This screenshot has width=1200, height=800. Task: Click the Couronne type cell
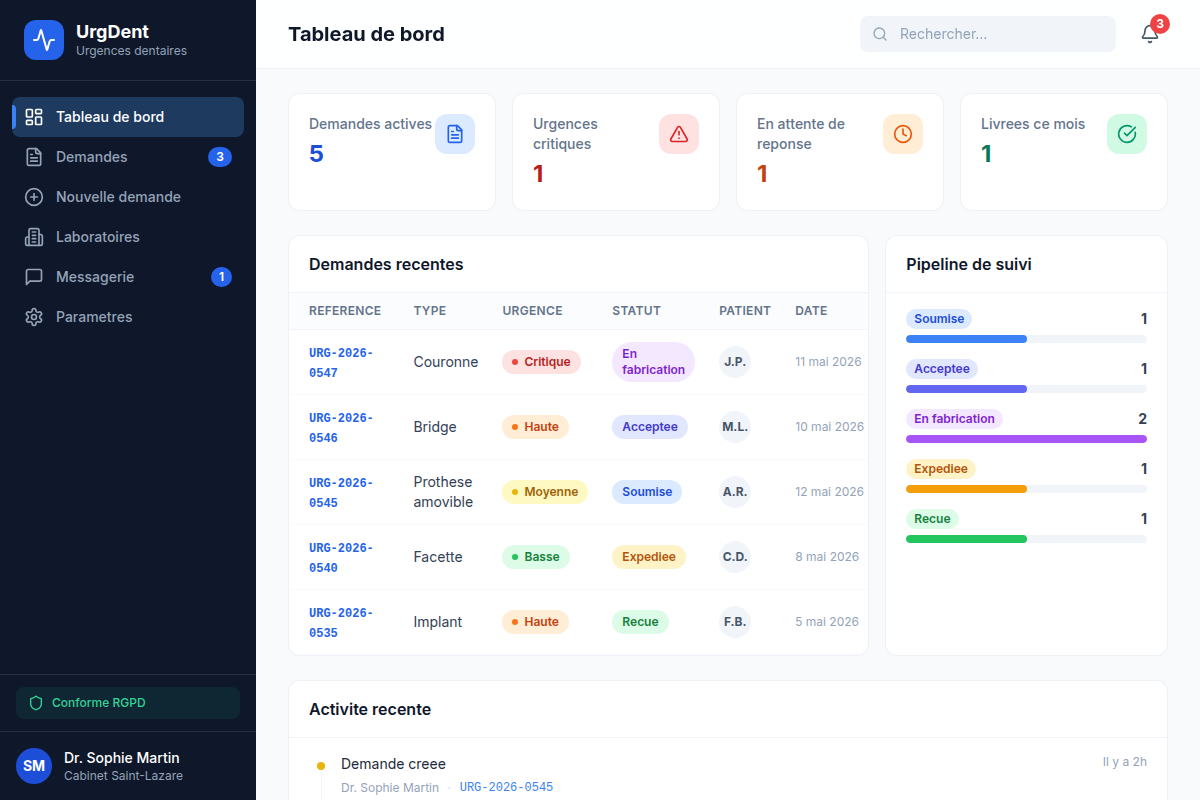click(446, 362)
